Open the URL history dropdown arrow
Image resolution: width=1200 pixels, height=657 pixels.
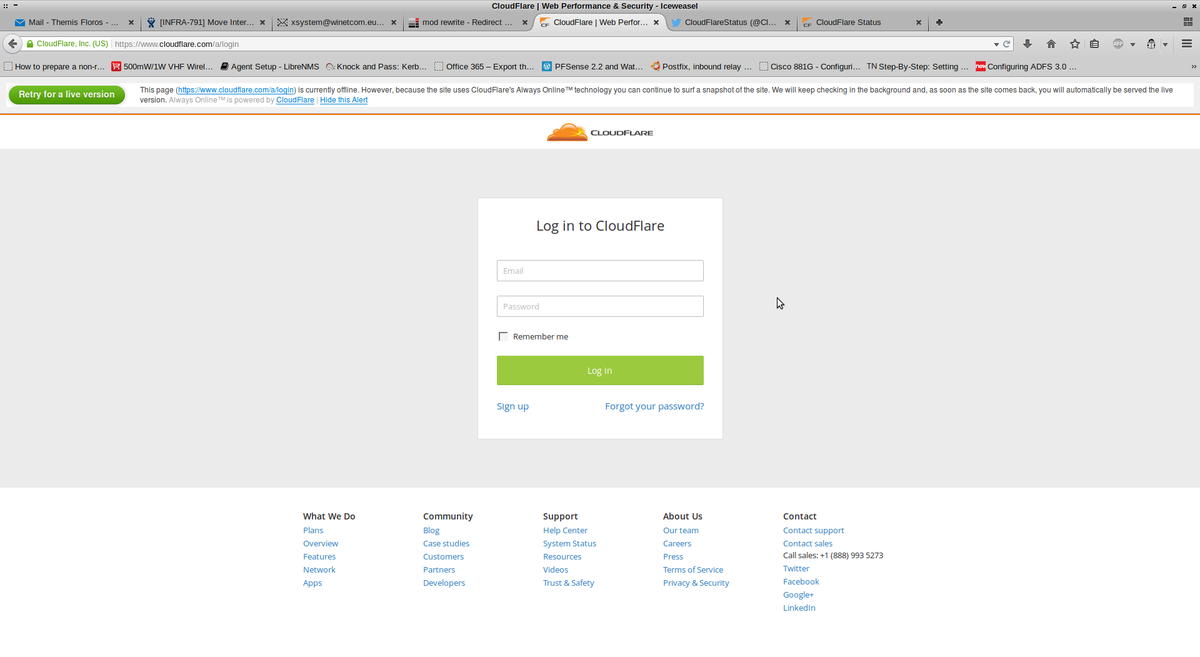(x=995, y=44)
